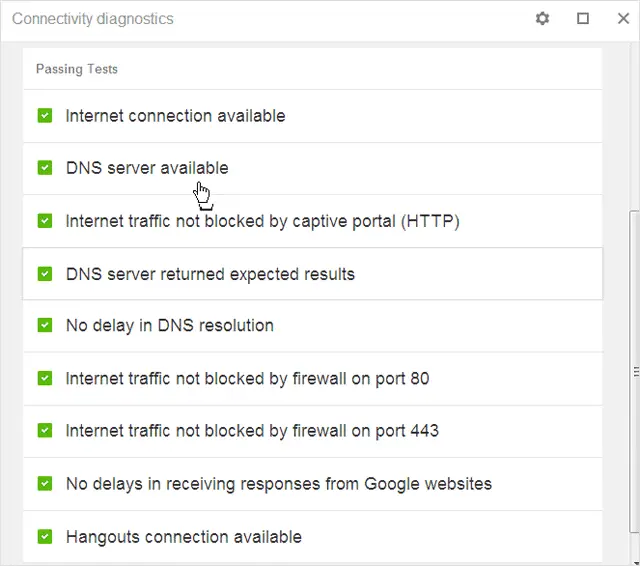Click the vertical scrollbar thumb

(x=635, y=371)
